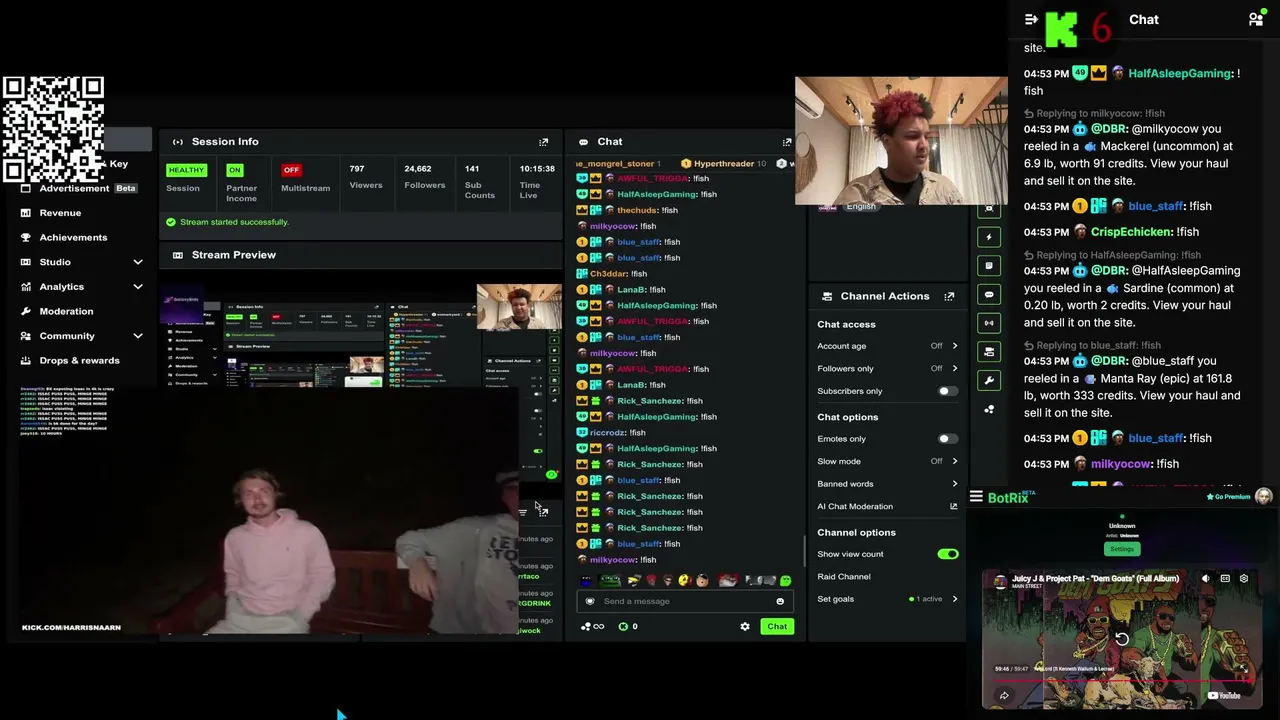Click wrench icon in right toolbar
This screenshot has width=1280, height=720.
(x=989, y=380)
